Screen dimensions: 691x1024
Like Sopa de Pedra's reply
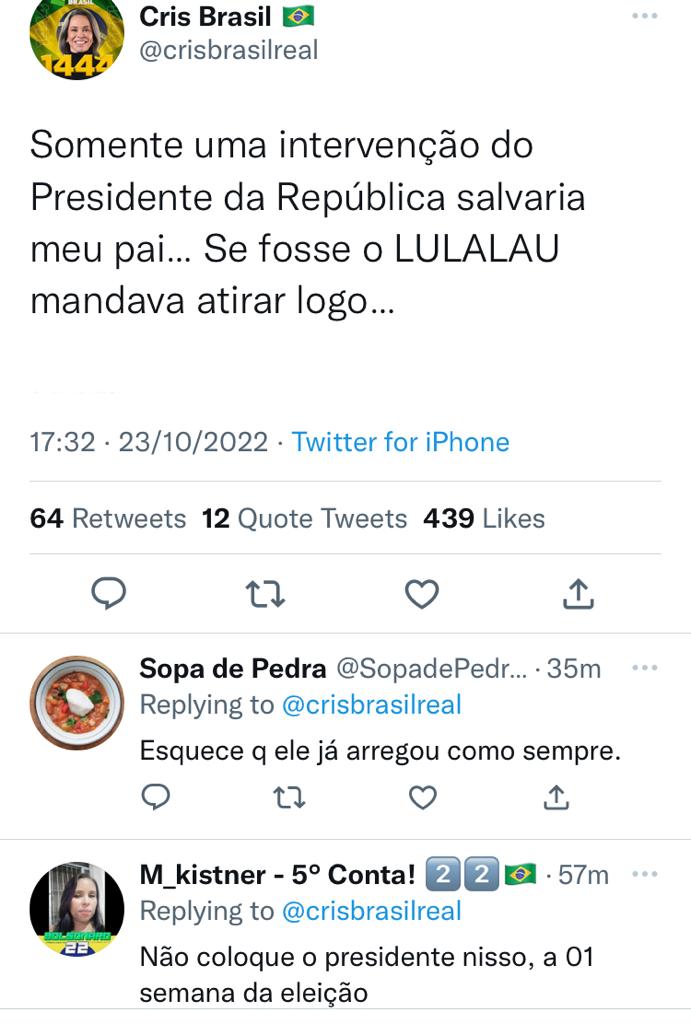click(x=423, y=797)
